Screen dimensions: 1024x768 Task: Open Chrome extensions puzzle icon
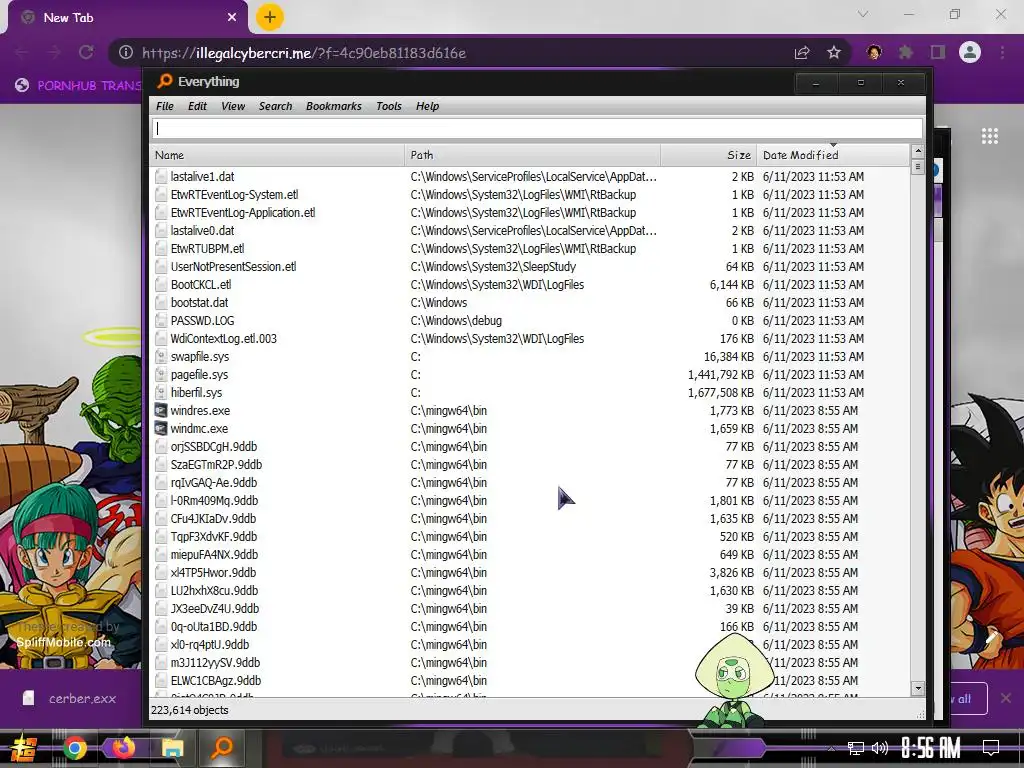click(906, 52)
